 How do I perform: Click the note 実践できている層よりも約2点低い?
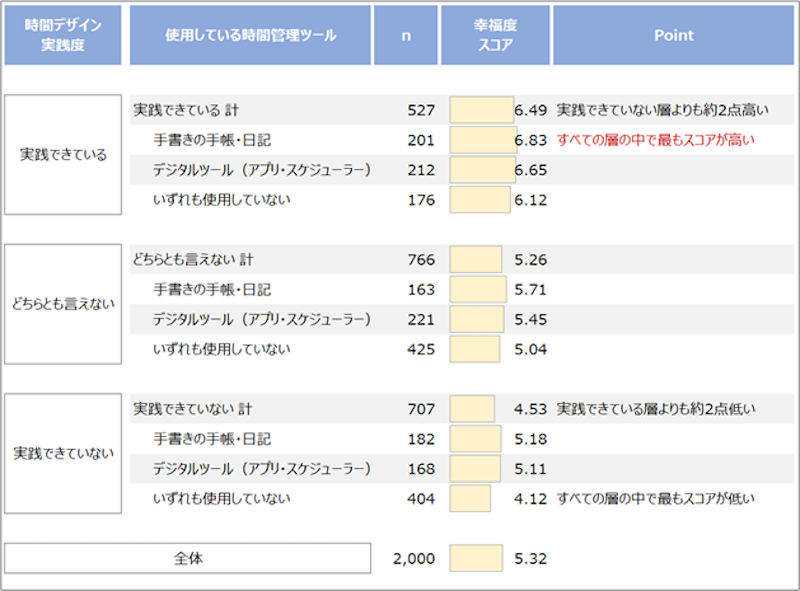coord(656,409)
